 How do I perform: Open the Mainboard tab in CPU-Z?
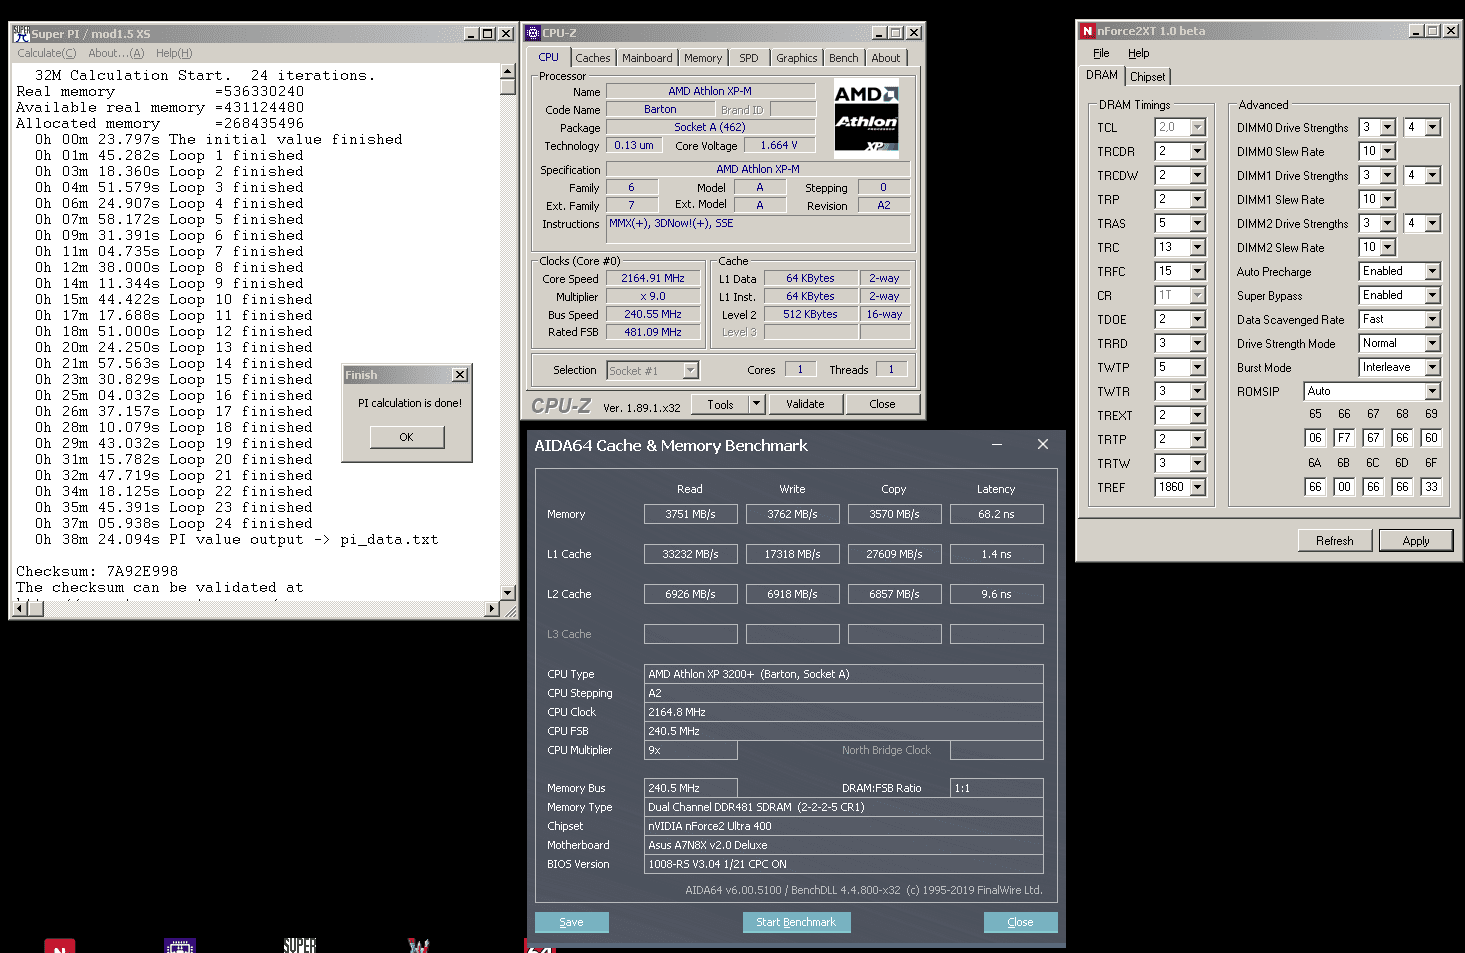coord(647,58)
